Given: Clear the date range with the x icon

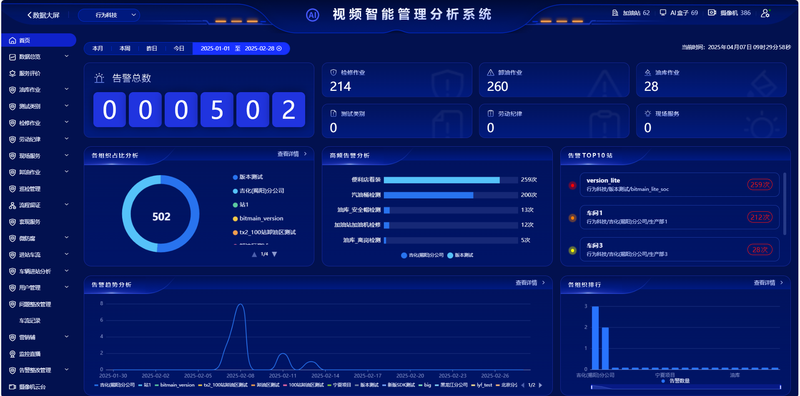Looking at the screenshot, I should (279, 48).
